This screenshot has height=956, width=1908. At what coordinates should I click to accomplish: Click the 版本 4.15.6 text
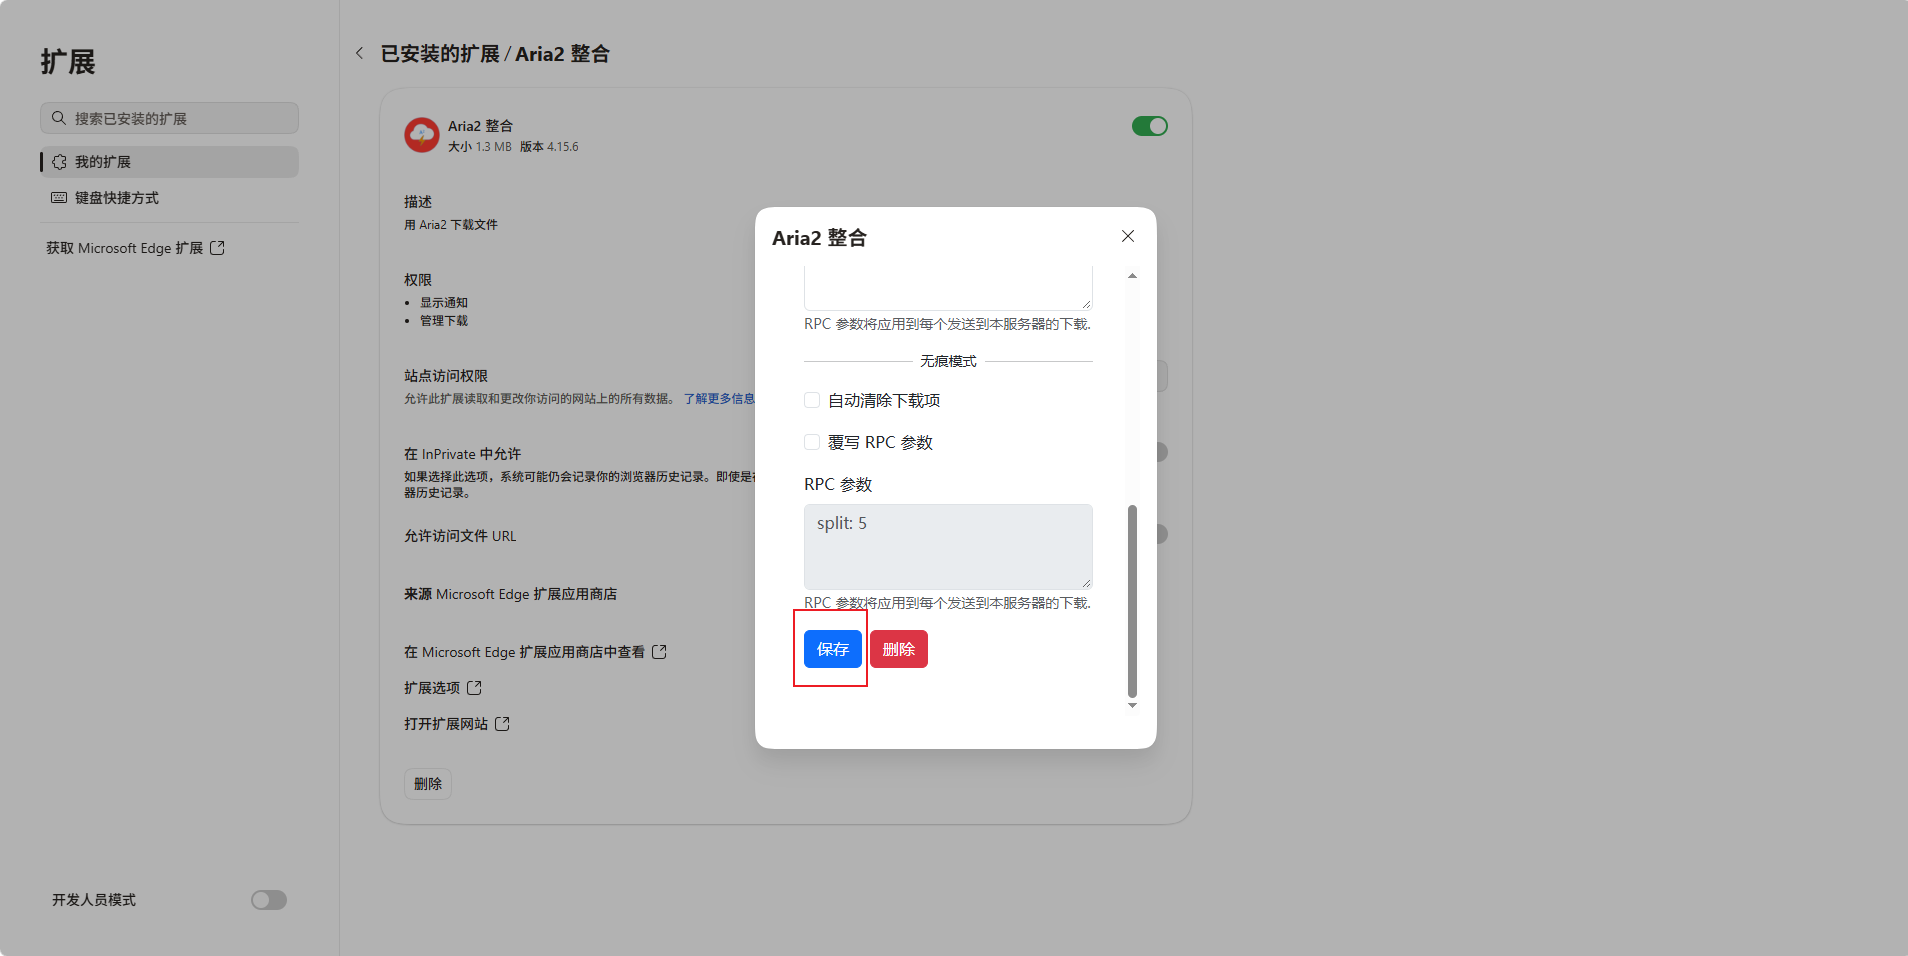click(549, 147)
